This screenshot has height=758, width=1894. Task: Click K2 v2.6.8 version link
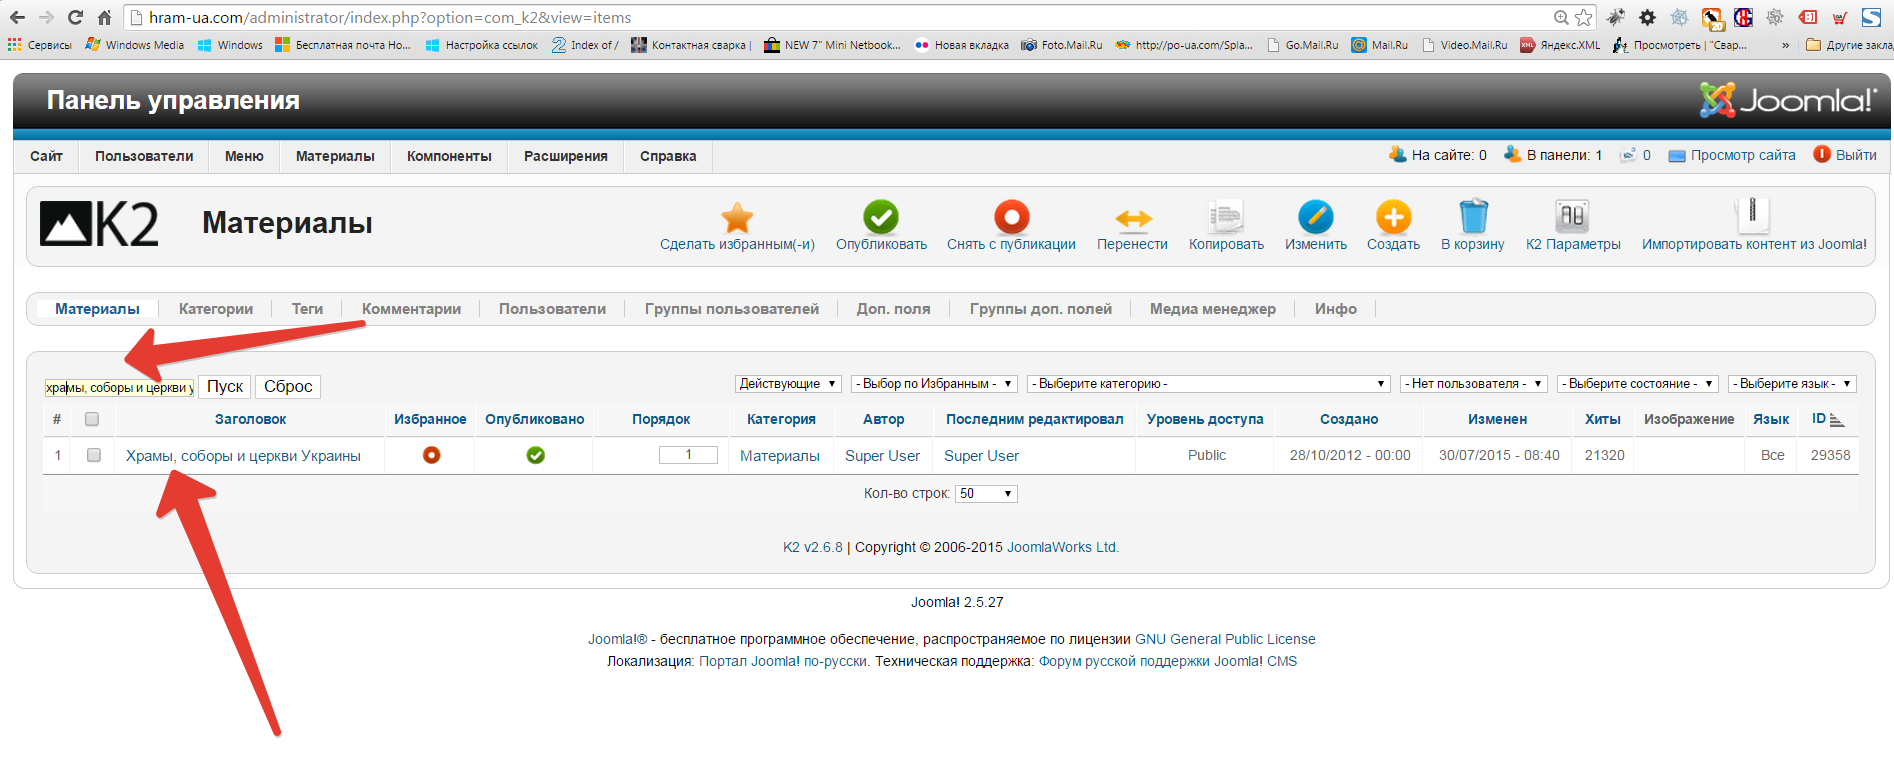(813, 547)
